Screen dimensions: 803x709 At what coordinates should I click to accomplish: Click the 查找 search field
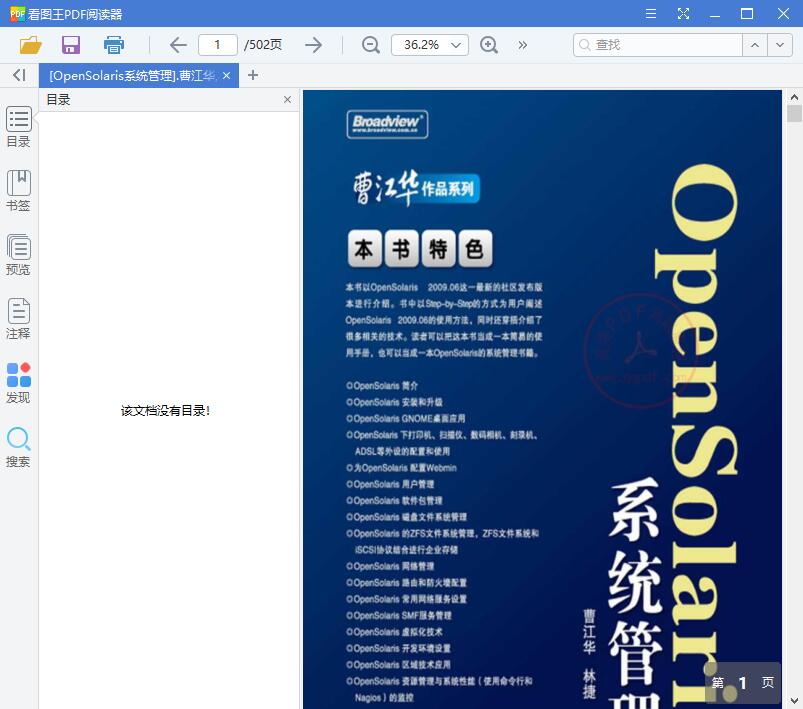pos(658,45)
